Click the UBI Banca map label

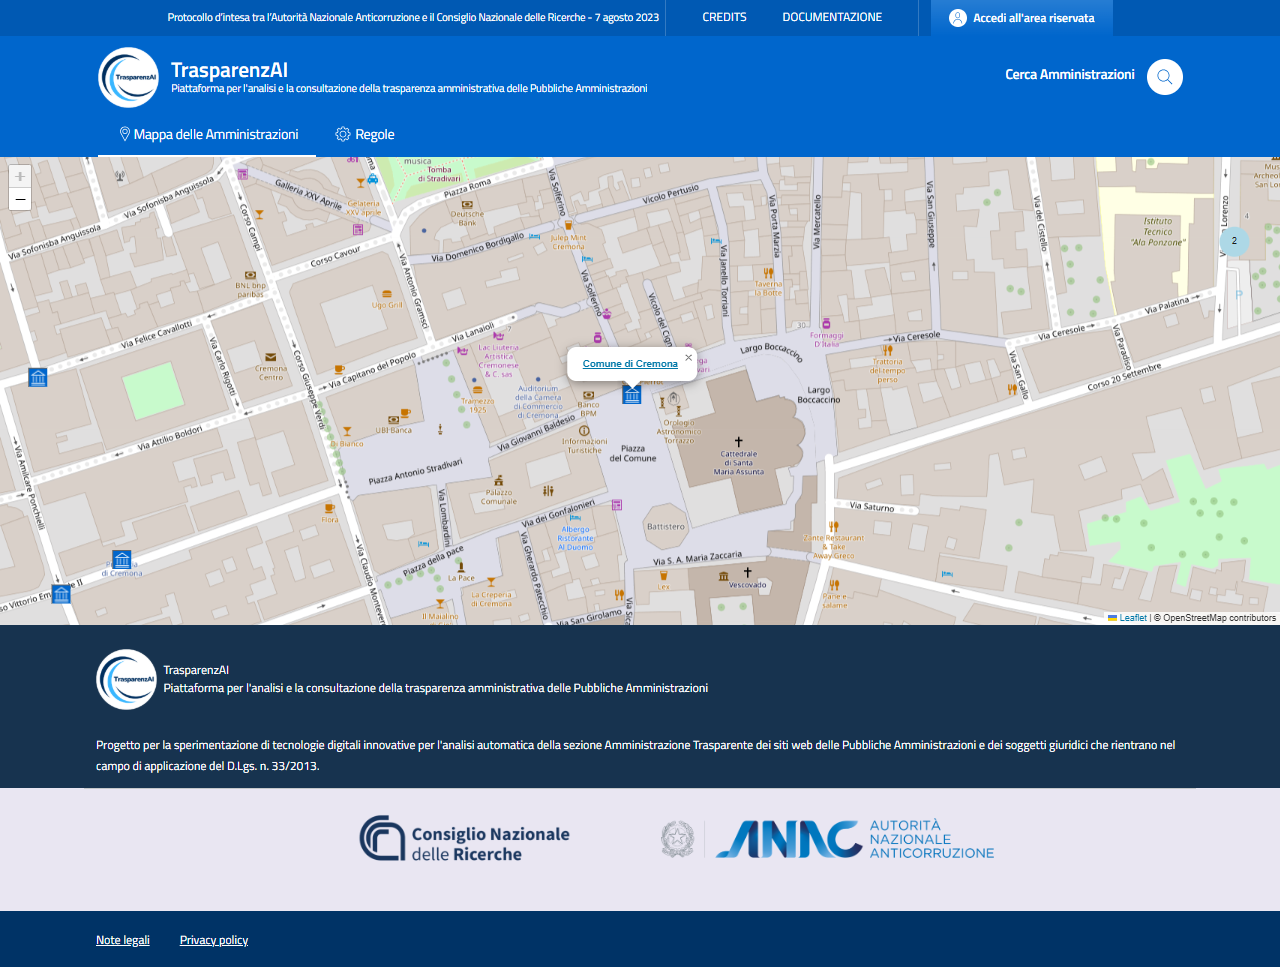point(394,430)
